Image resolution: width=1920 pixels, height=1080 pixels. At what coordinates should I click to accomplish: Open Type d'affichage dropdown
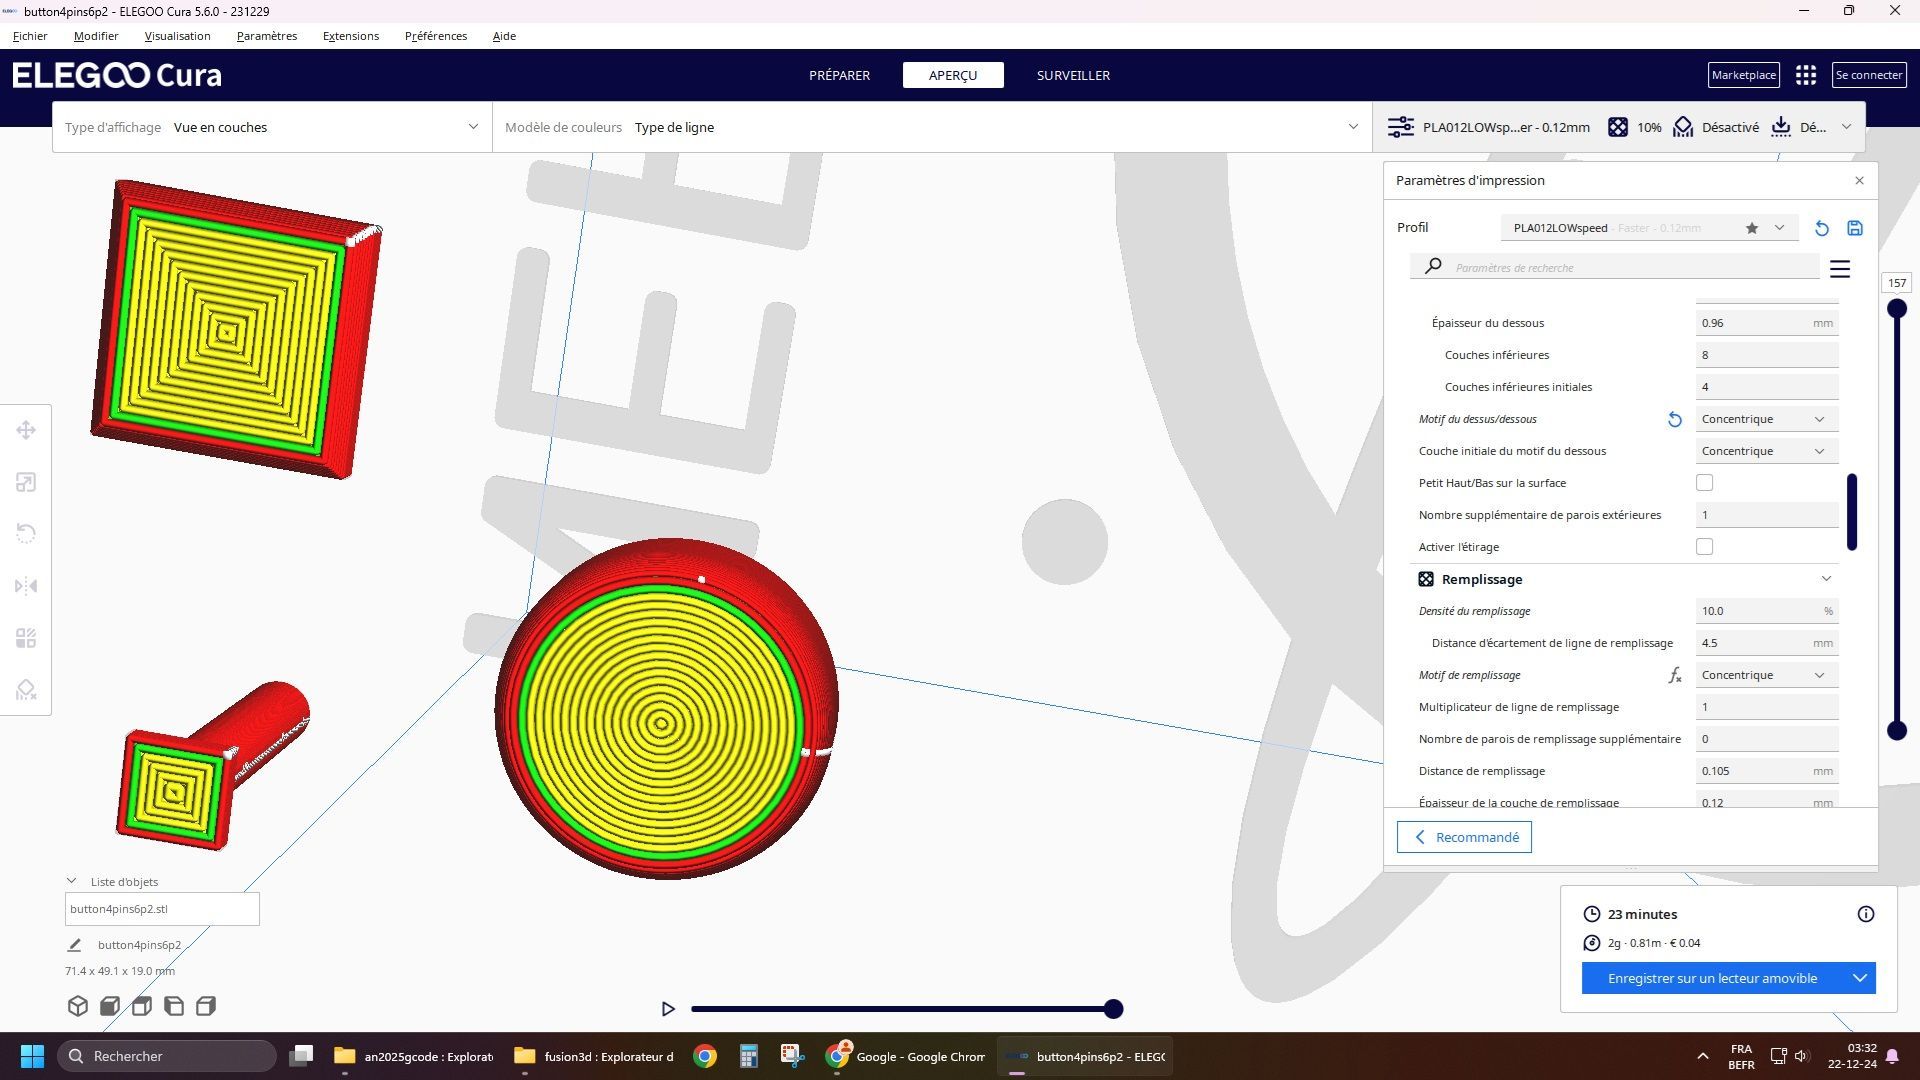(272, 127)
